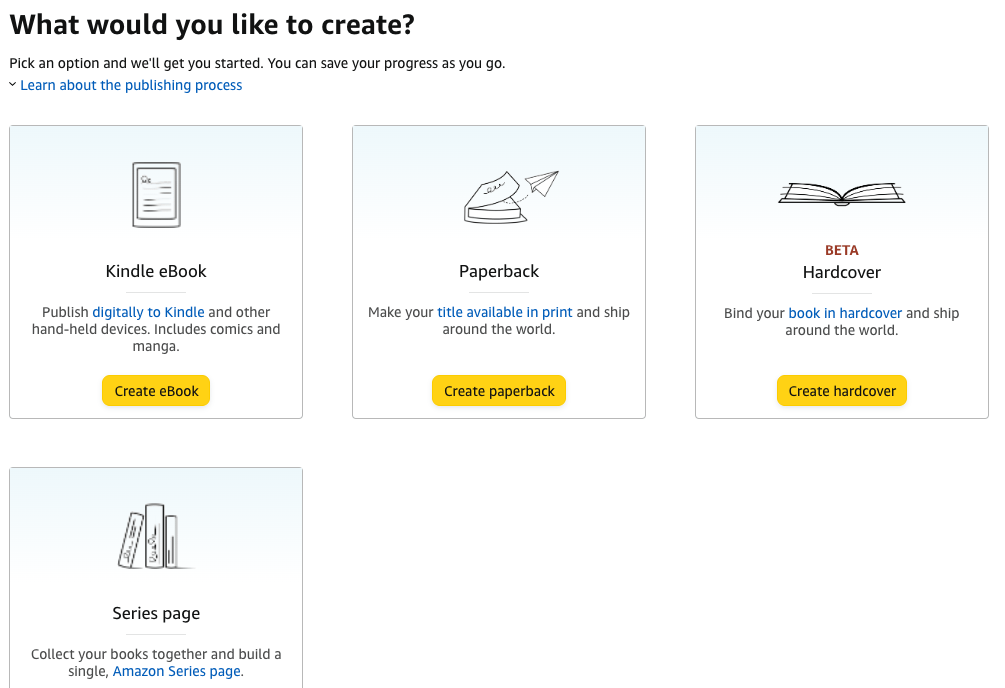Viewport: 1005px width, 688px height.
Task: Select the Hardcover card heading
Action: (x=842, y=273)
